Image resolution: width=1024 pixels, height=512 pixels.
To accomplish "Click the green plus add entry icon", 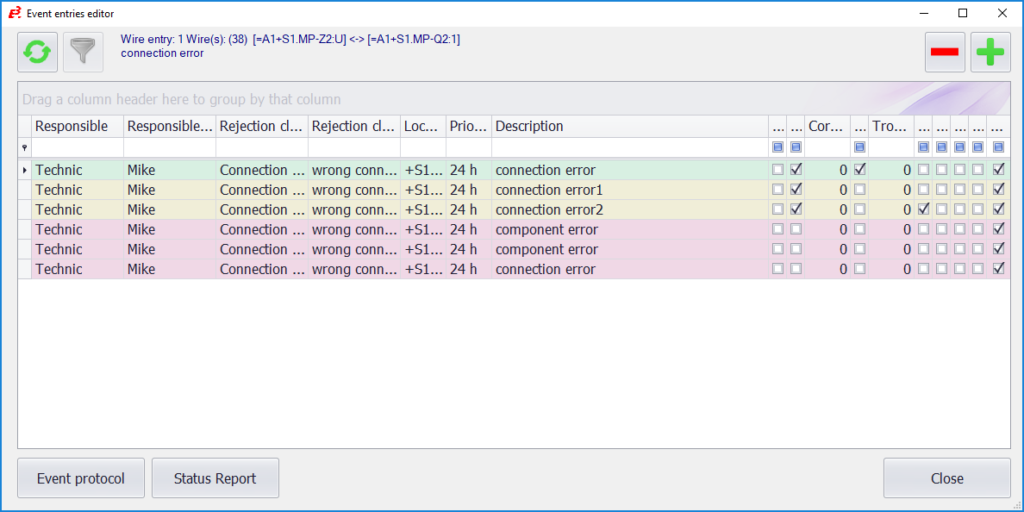I will [991, 52].
